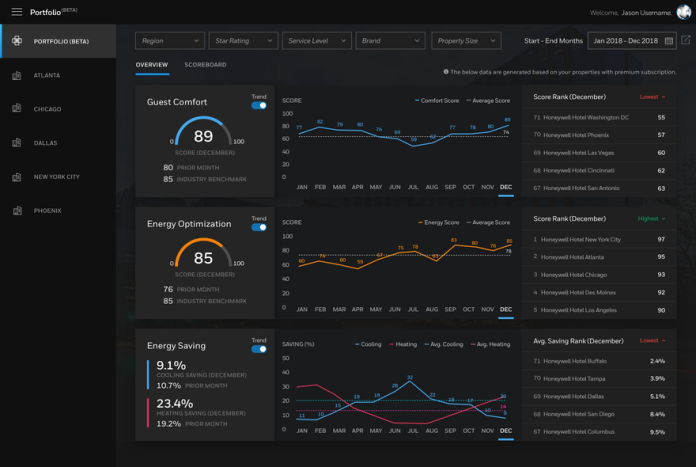The height and width of the screenshot is (467, 696).
Task: Open the Region dropdown filter
Action: pos(169,41)
